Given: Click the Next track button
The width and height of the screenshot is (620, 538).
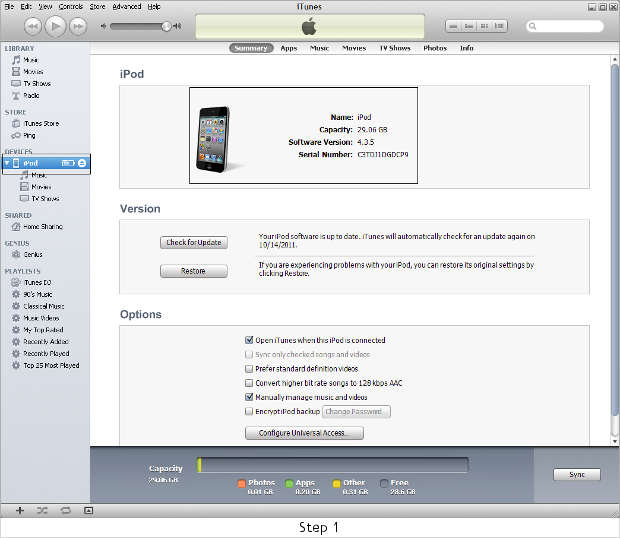Looking at the screenshot, I should pos(78,26).
